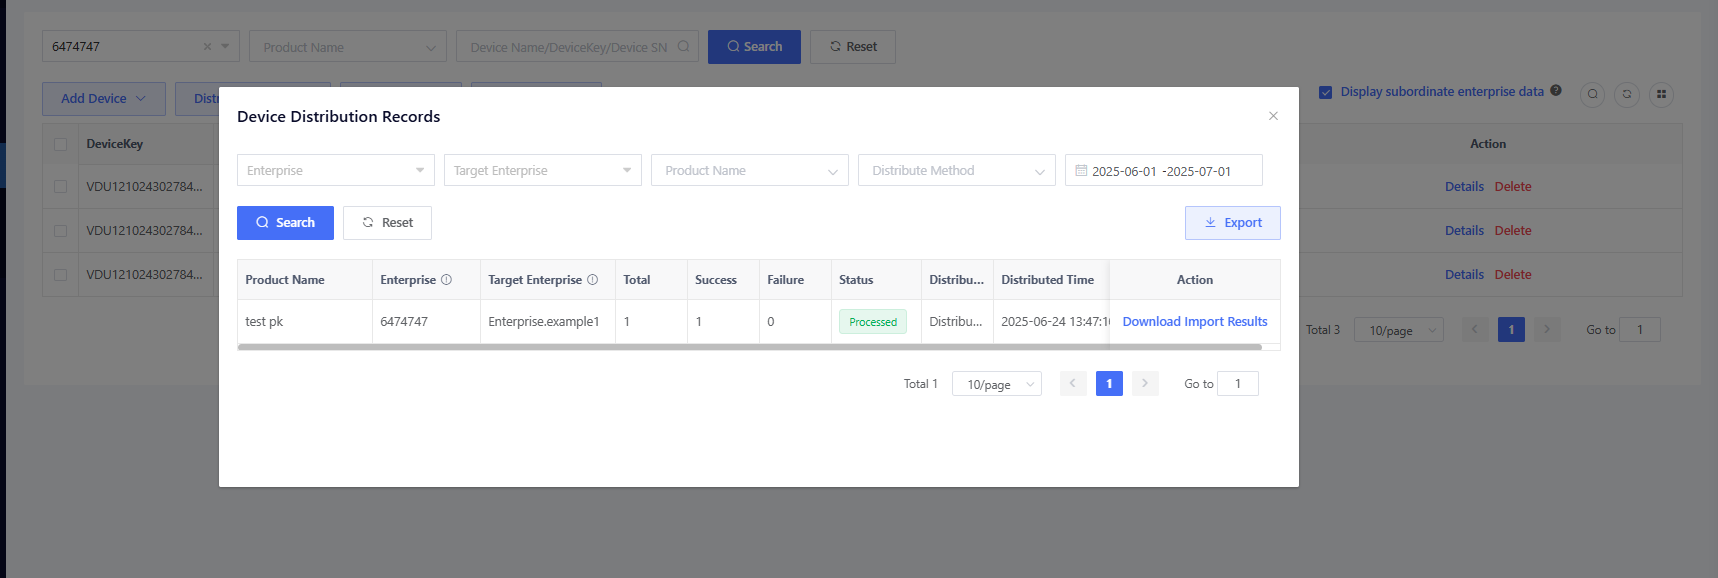
Task: Open the column settings grid icon
Action: click(1661, 94)
